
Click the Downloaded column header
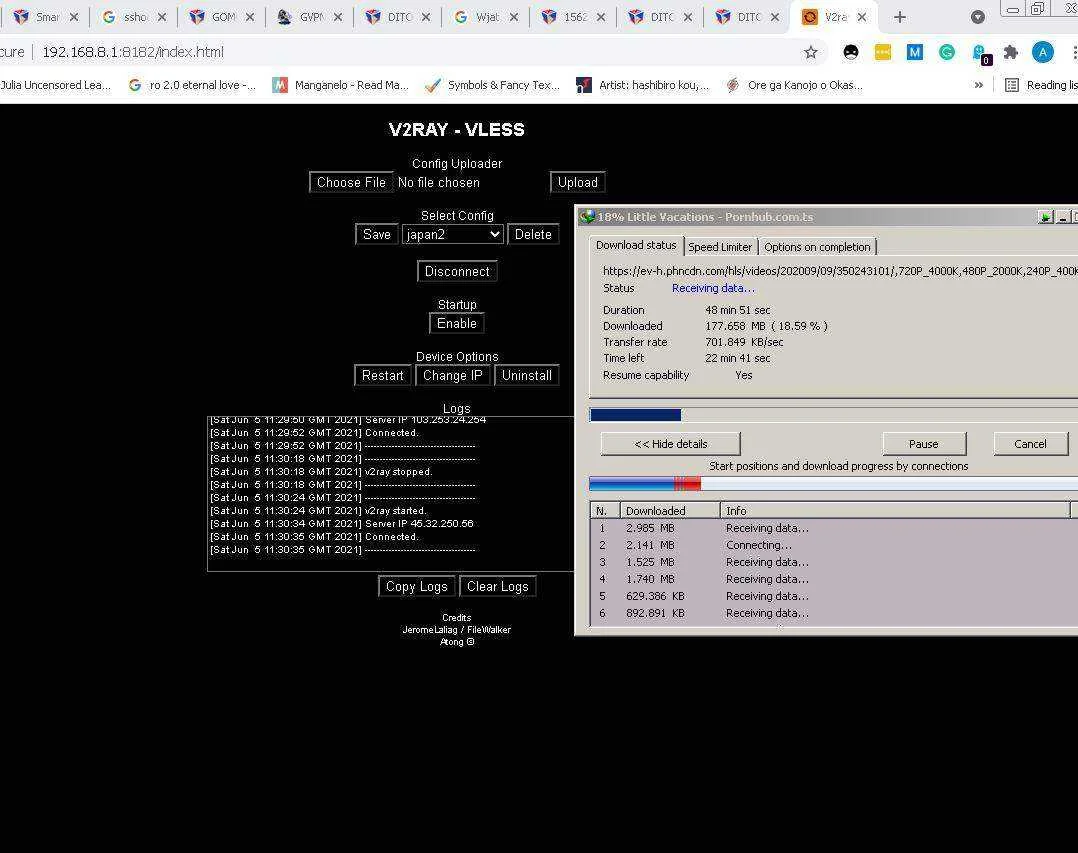[x=670, y=511]
